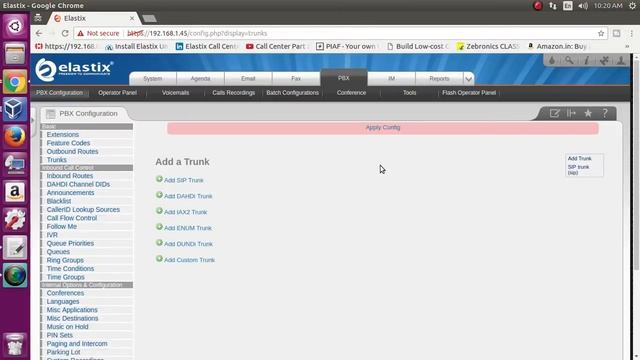Screen dimensions: 640x360
Task: Open Time Conditions in sidebar
Action: (70, 269)
